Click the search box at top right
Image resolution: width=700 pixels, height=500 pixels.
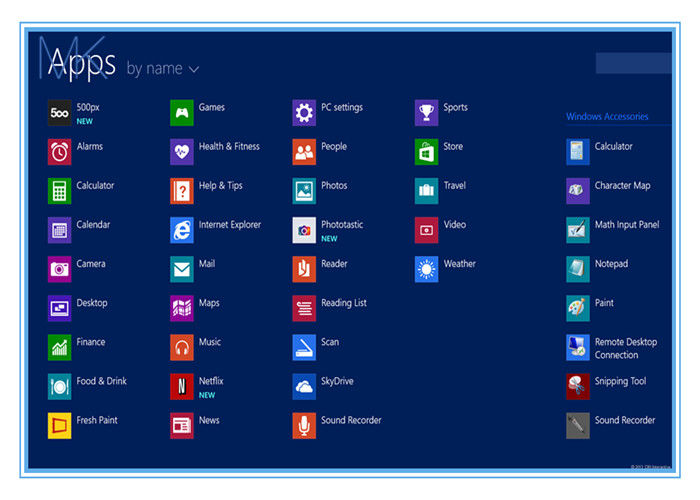tap(633, 63)
